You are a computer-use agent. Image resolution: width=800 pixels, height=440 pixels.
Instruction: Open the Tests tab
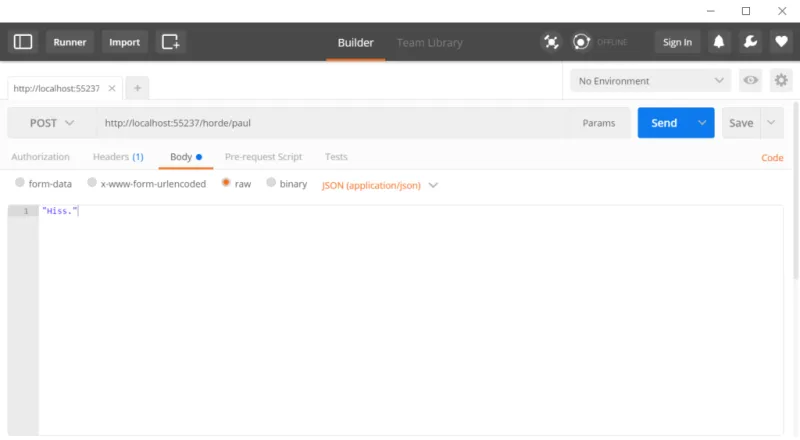(336, 157)
